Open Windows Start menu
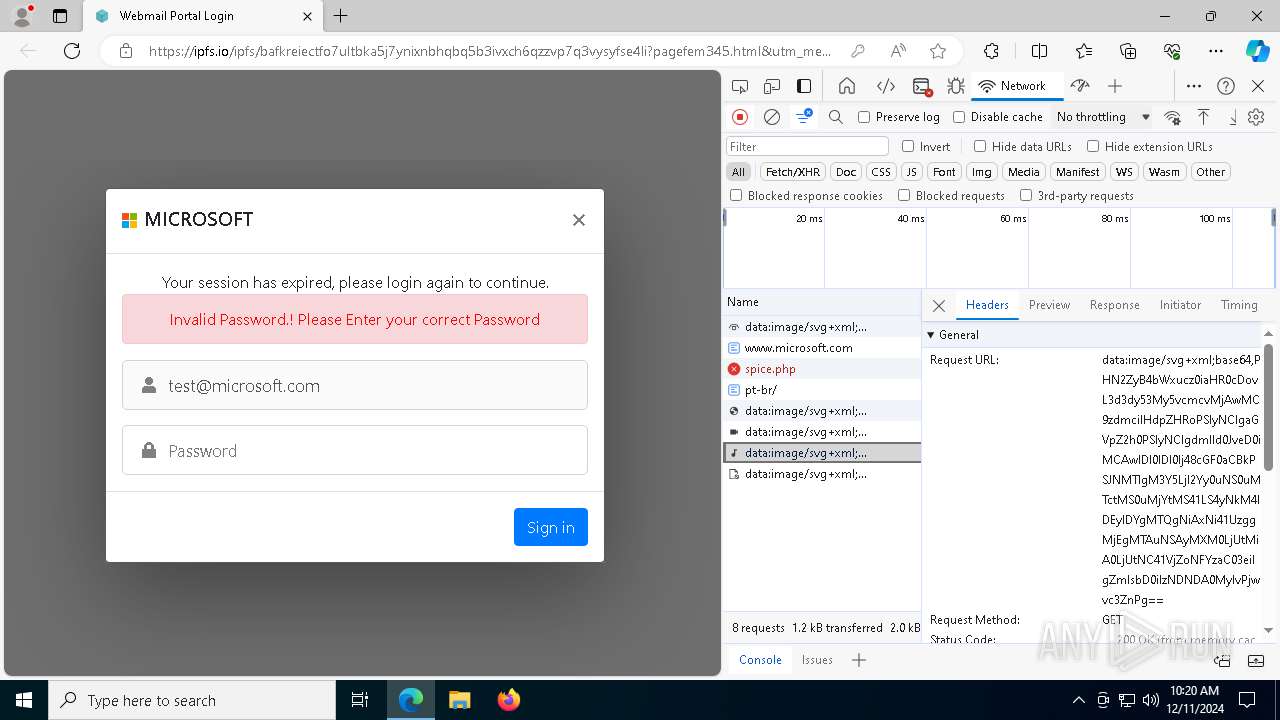1280x720 pixels. (23, 700)
